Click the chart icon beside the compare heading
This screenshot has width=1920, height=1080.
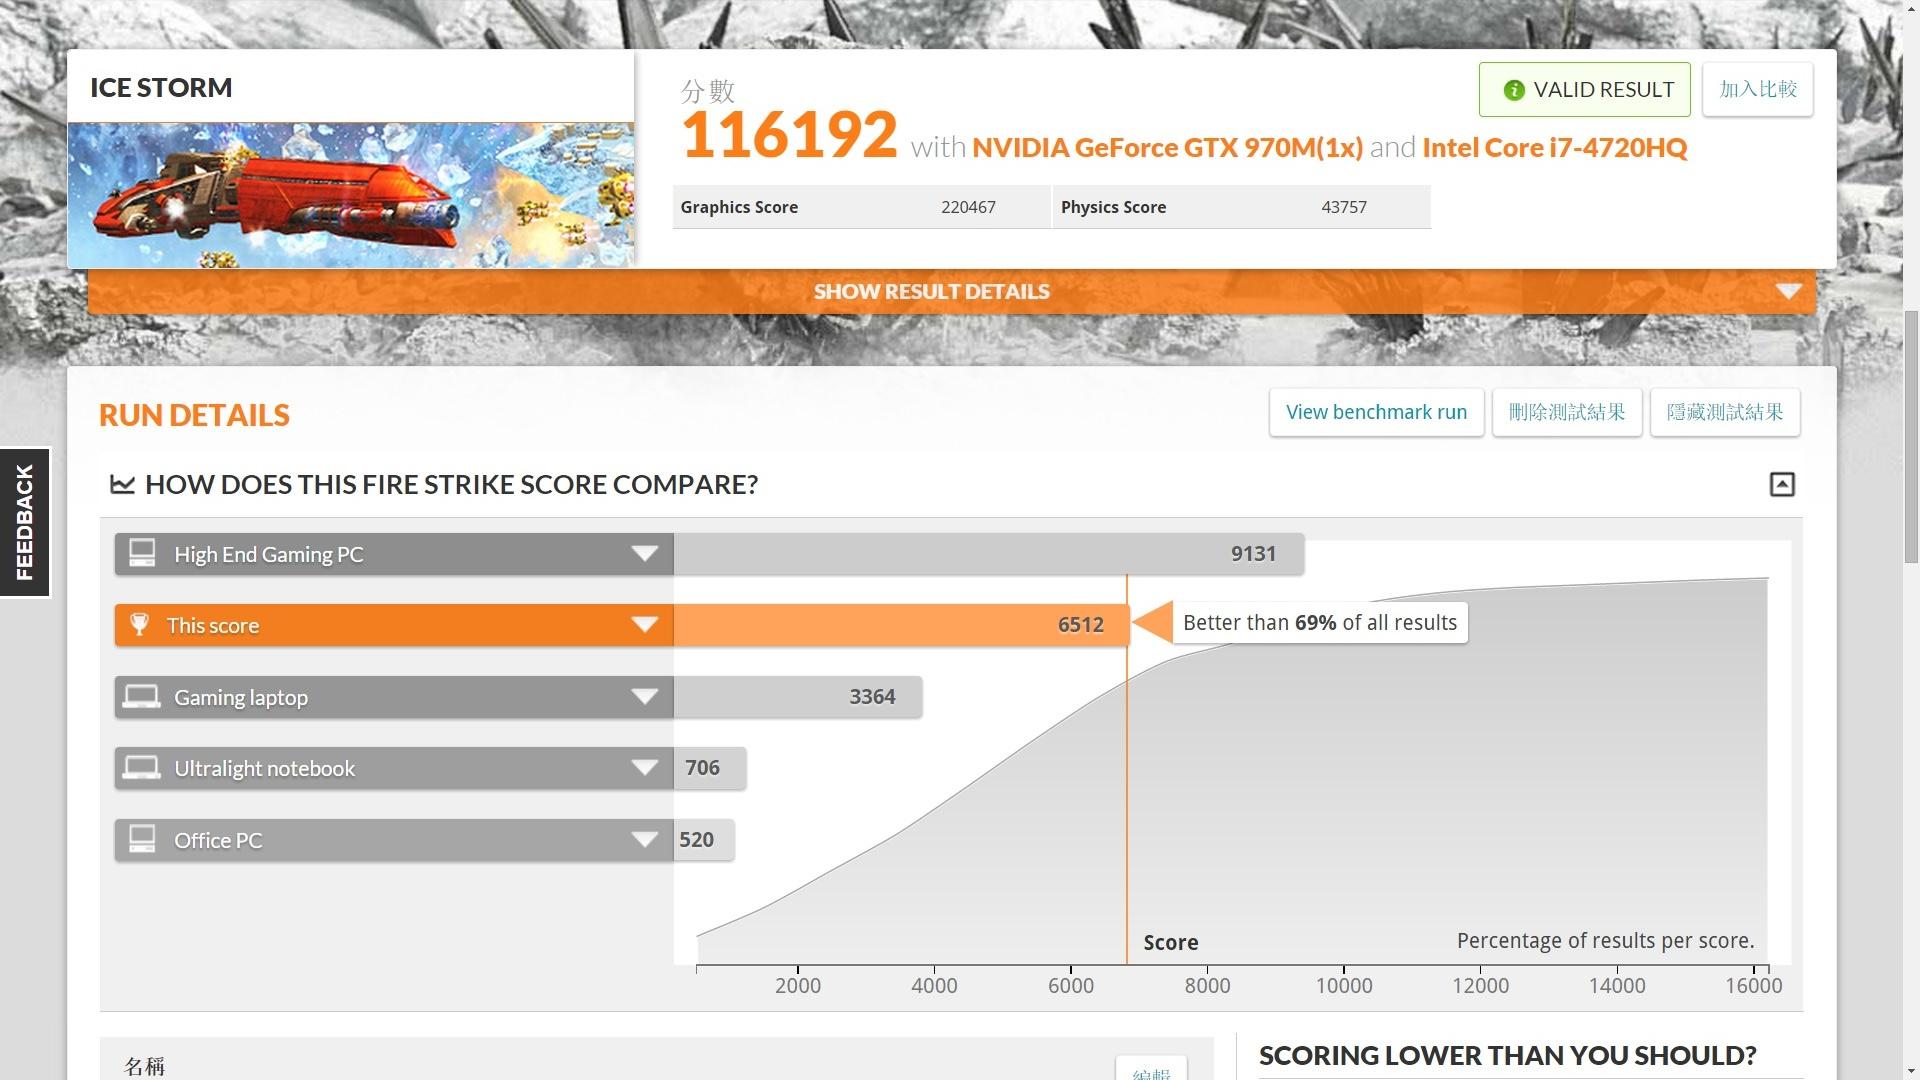pyautogui.click(x=122, y=484)
